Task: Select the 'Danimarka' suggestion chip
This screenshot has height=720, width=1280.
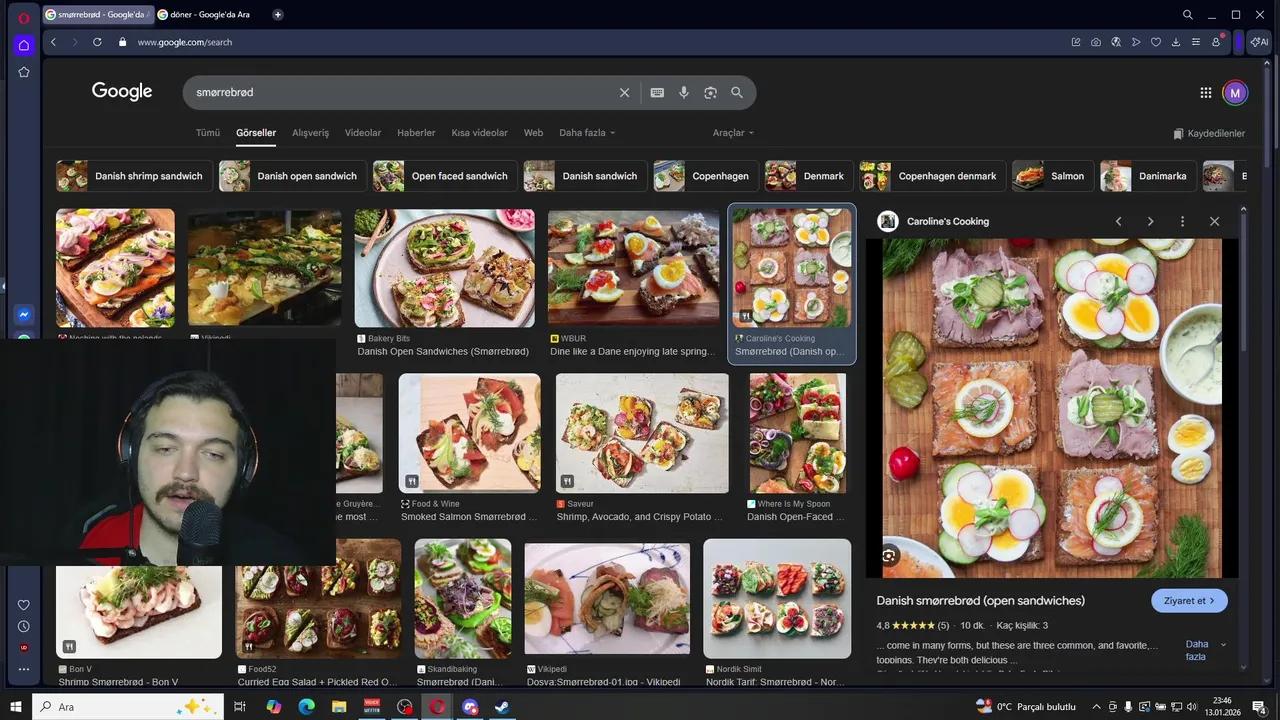Action: (x=1148, y=176)
